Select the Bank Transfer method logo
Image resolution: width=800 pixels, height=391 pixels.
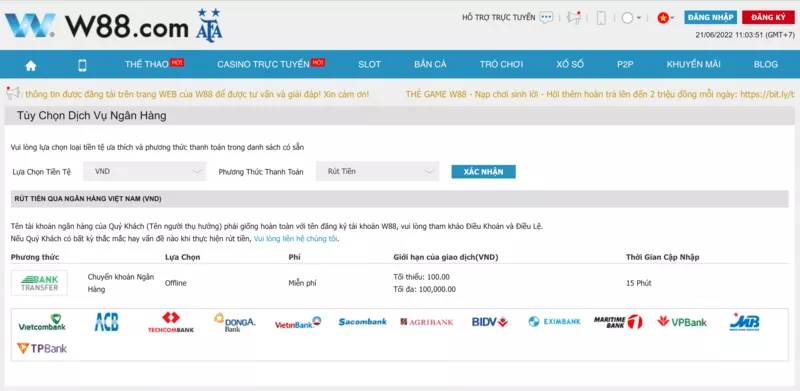pyautogui.click(x=39, y=283)
